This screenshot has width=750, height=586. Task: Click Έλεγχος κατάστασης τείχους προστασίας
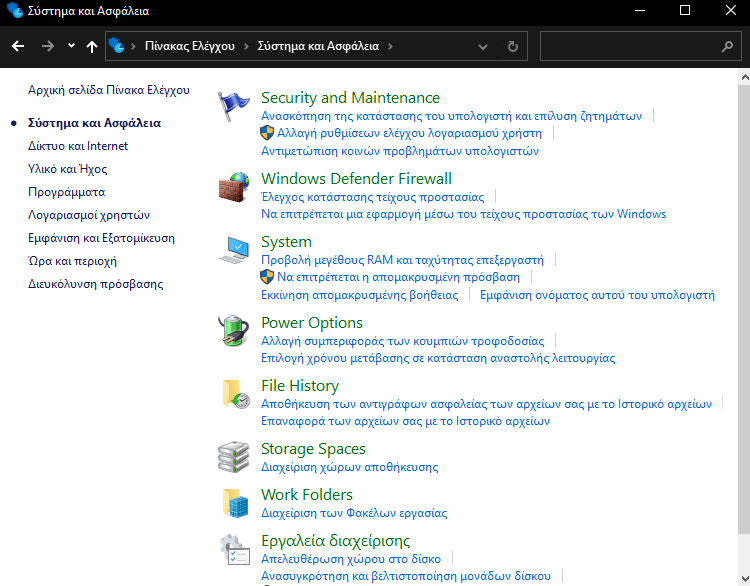coord(373,197)
